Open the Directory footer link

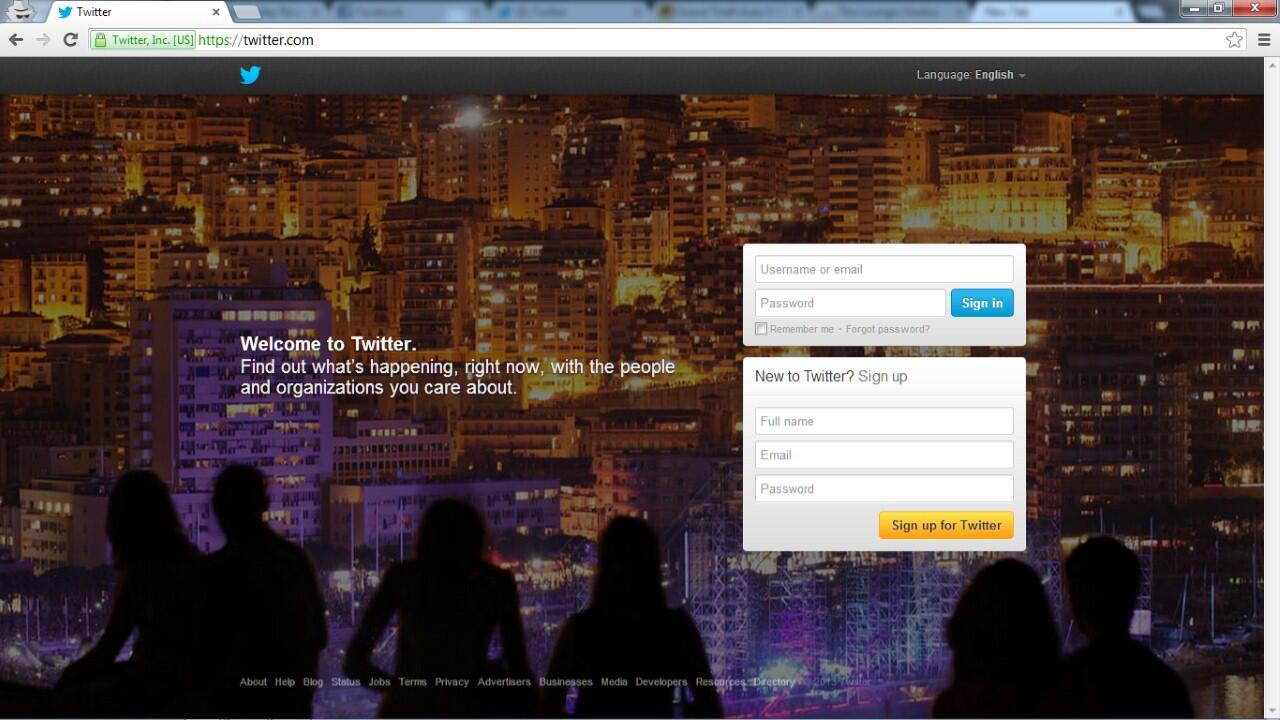click(775, 682)
